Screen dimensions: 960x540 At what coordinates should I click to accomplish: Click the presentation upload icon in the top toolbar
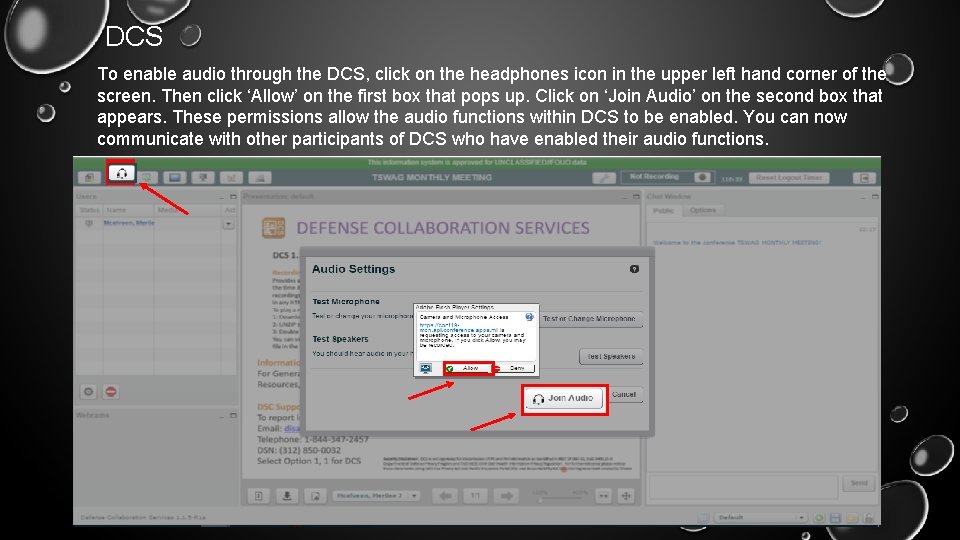[x=203, y=178]
